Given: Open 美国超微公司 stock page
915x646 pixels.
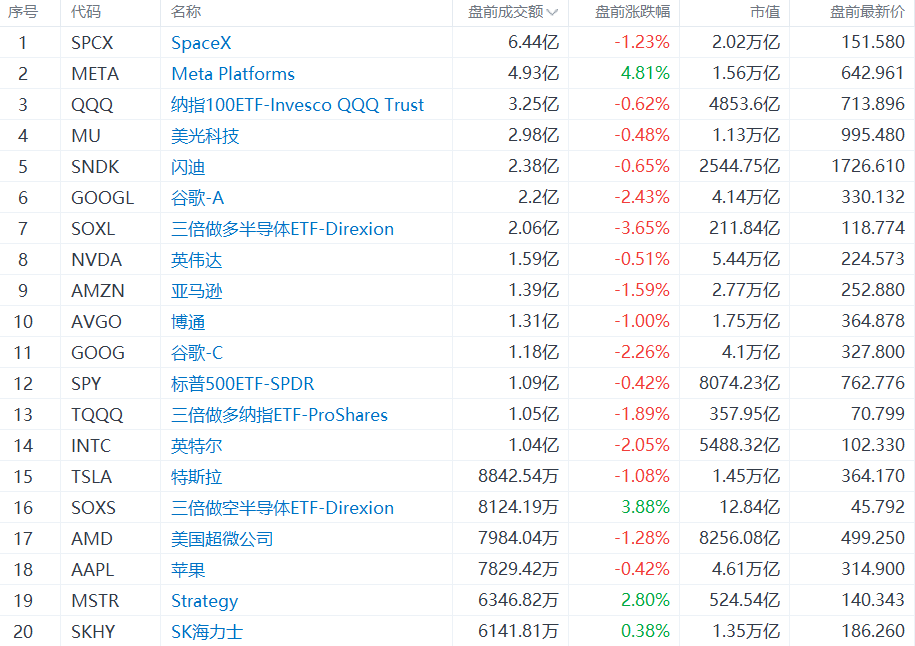Looking at the screenshot, I should tap(222, 539).
